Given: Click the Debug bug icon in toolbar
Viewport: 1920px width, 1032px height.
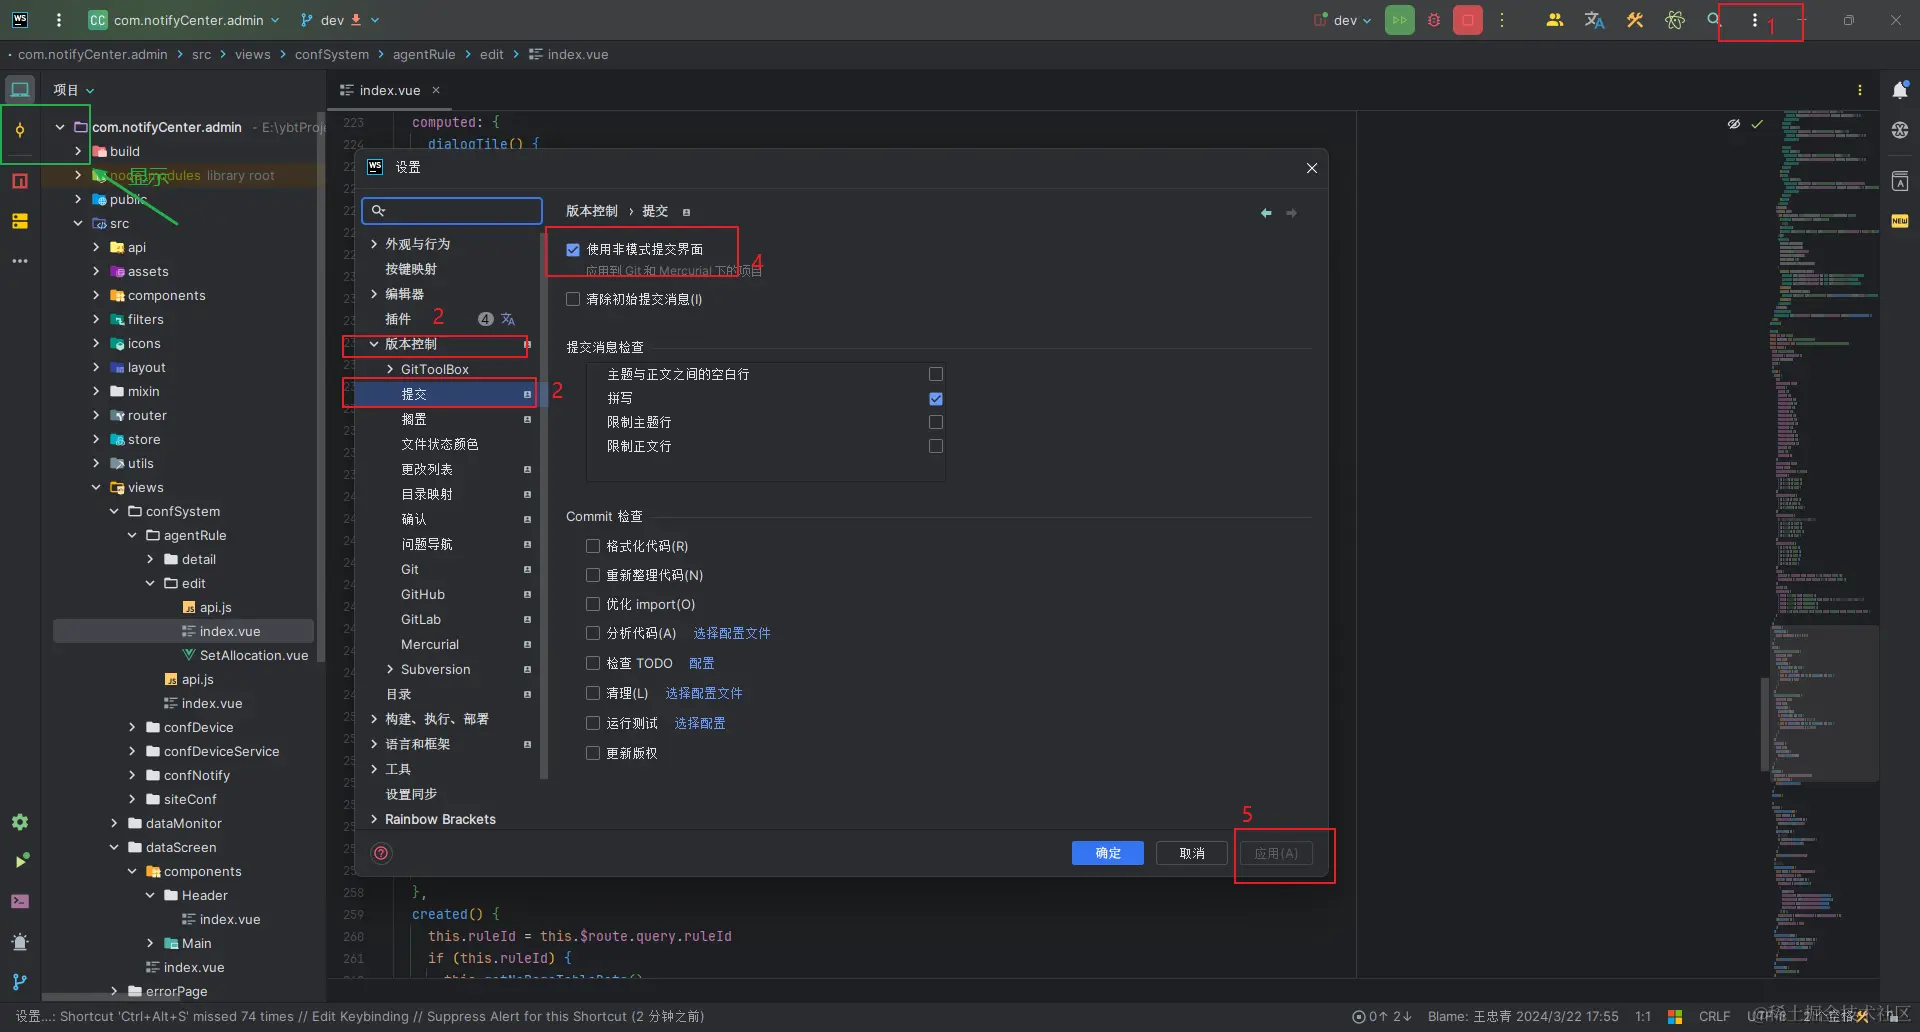Looking at the screenshot, I should tap(1434, 20).
